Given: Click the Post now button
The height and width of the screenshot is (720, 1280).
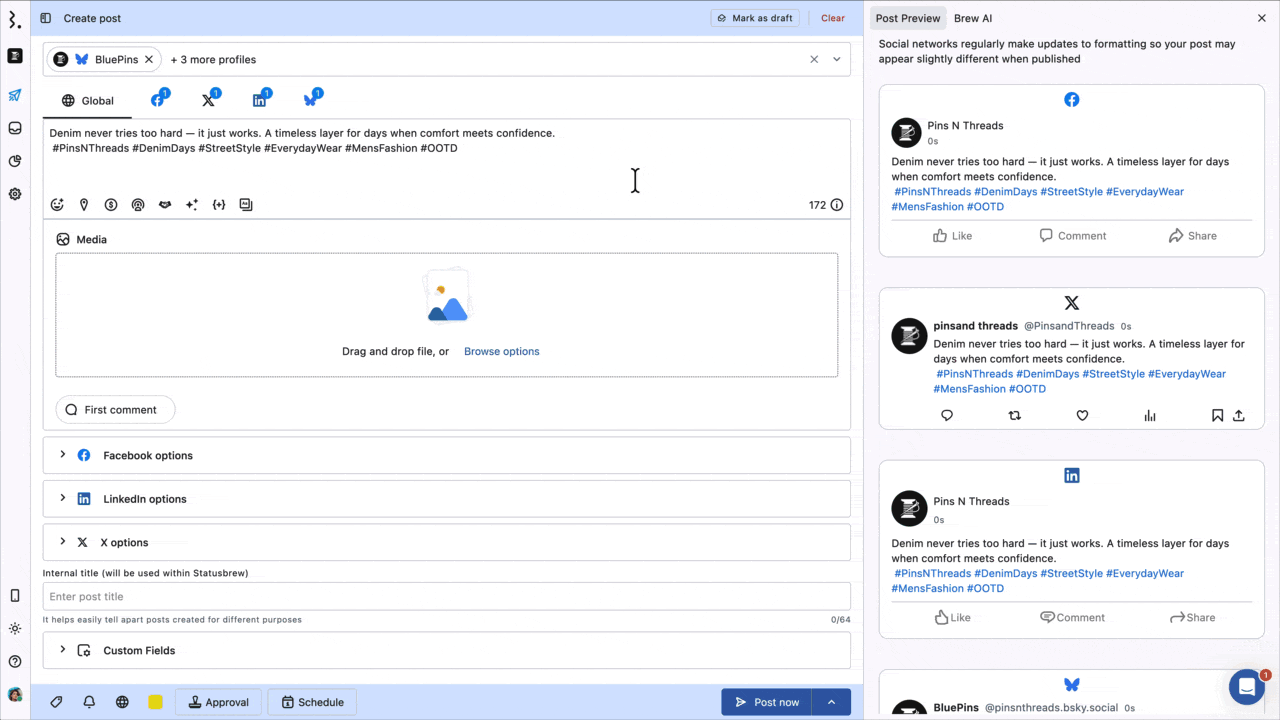Looking at the screenshot, I should point(767,702).
